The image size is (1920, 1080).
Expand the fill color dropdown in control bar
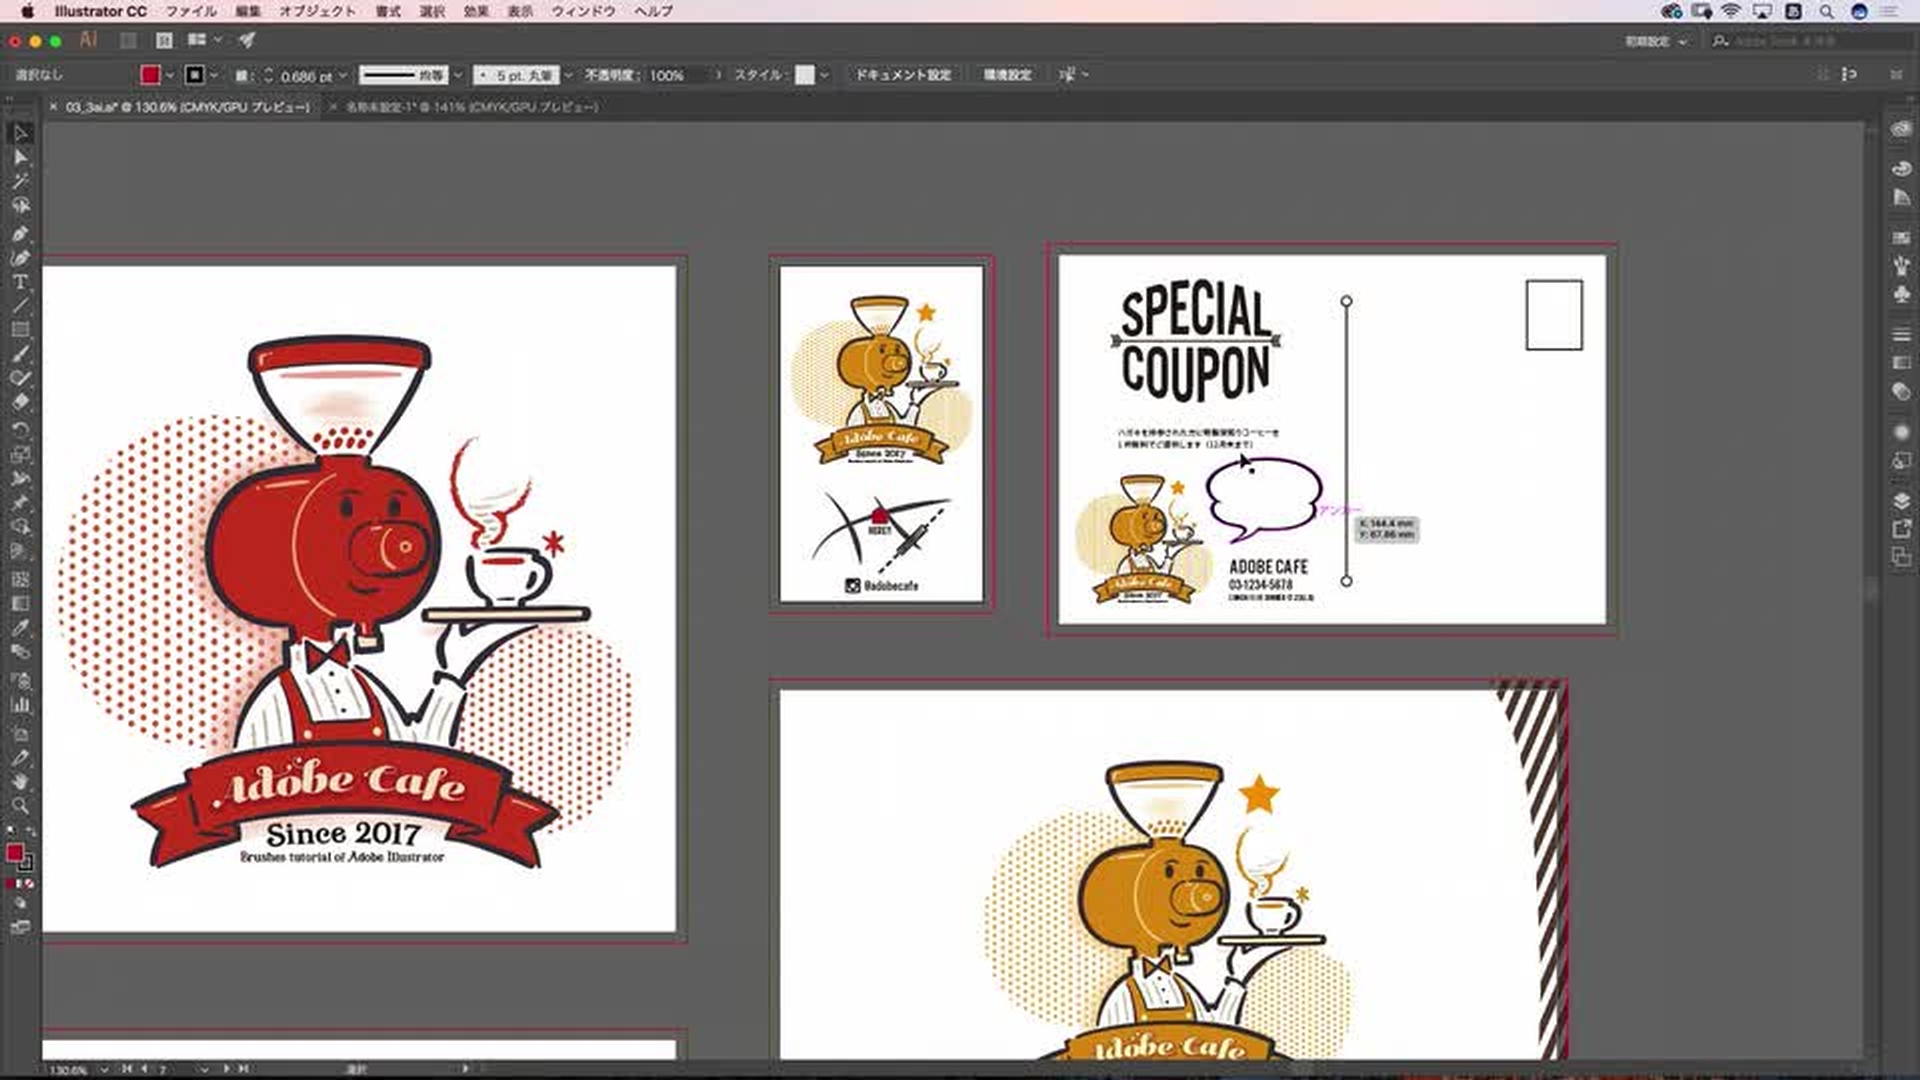pyautogui.click(x=170, y=75)
